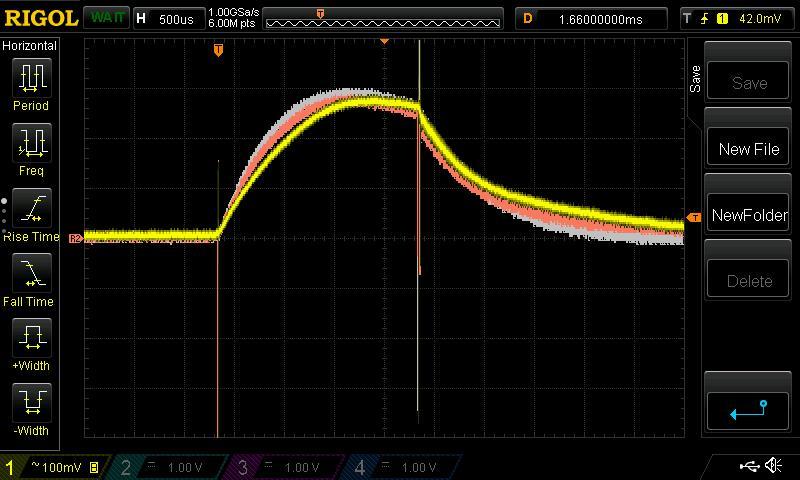800x480 pixels.
Task: Choose the Fall Time measurement icon
Action: point(31,273)
